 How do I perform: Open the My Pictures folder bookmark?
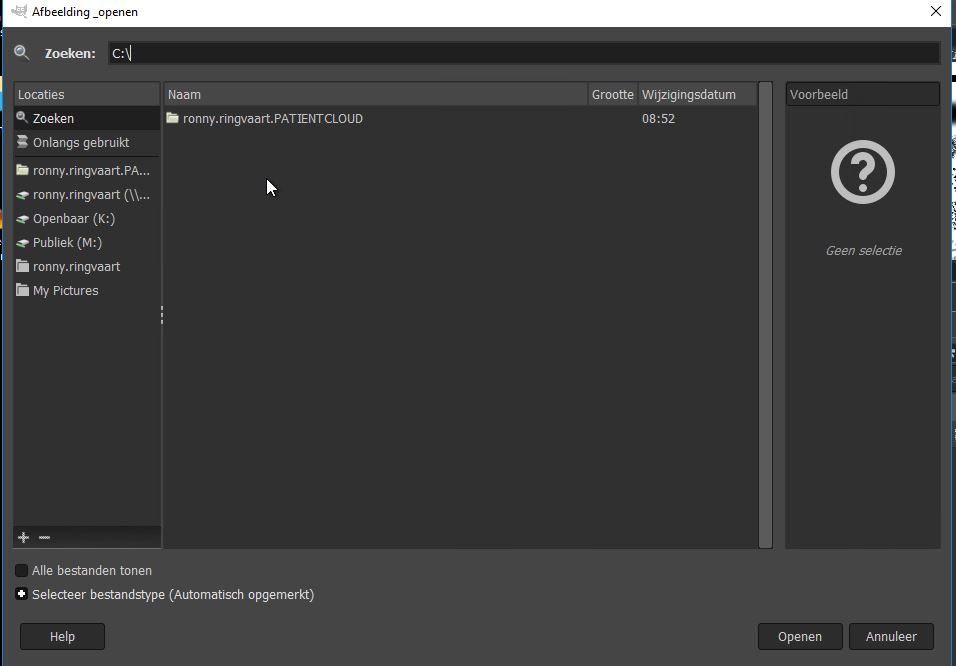(65, 291)
